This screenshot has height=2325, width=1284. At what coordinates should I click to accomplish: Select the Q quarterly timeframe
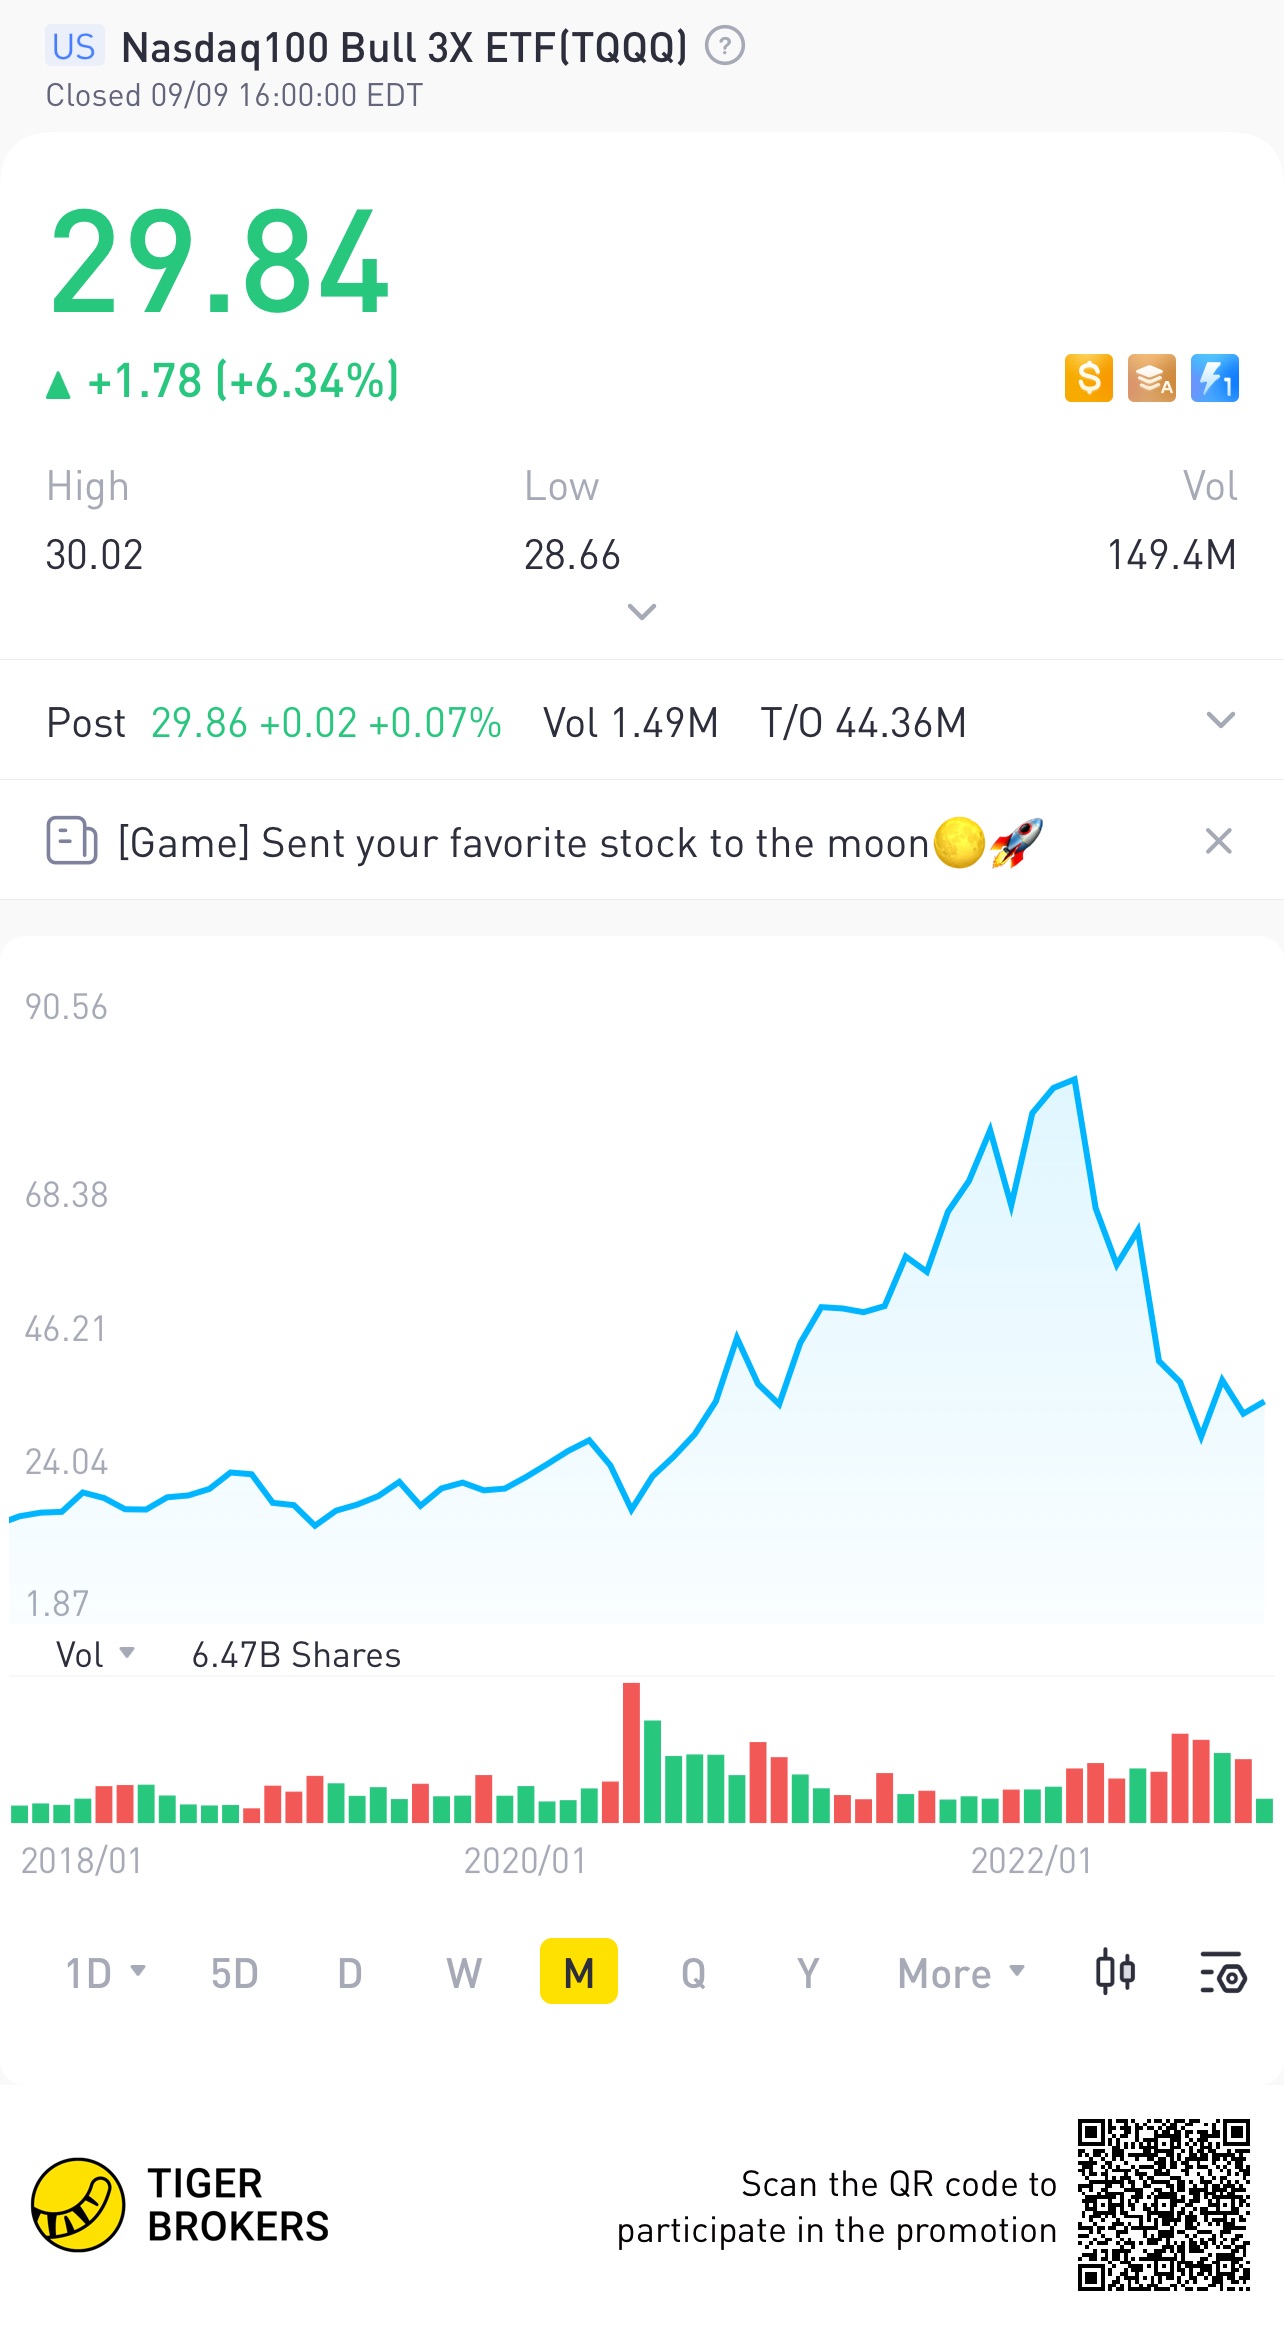(x=694, y=1973)
